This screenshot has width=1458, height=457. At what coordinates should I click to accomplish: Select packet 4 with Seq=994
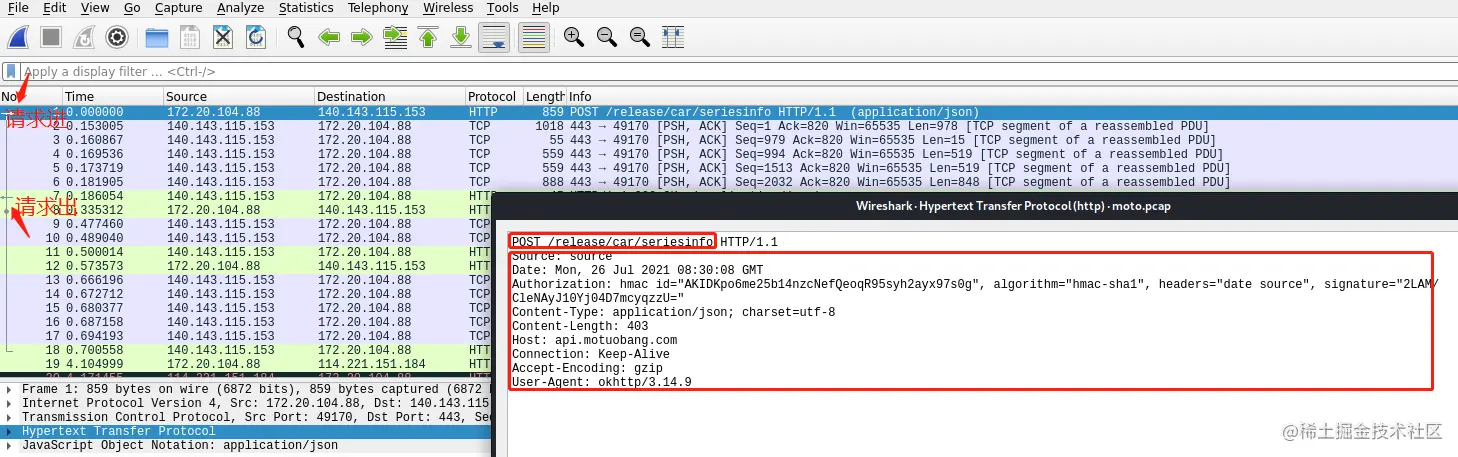tap(728, 154)
